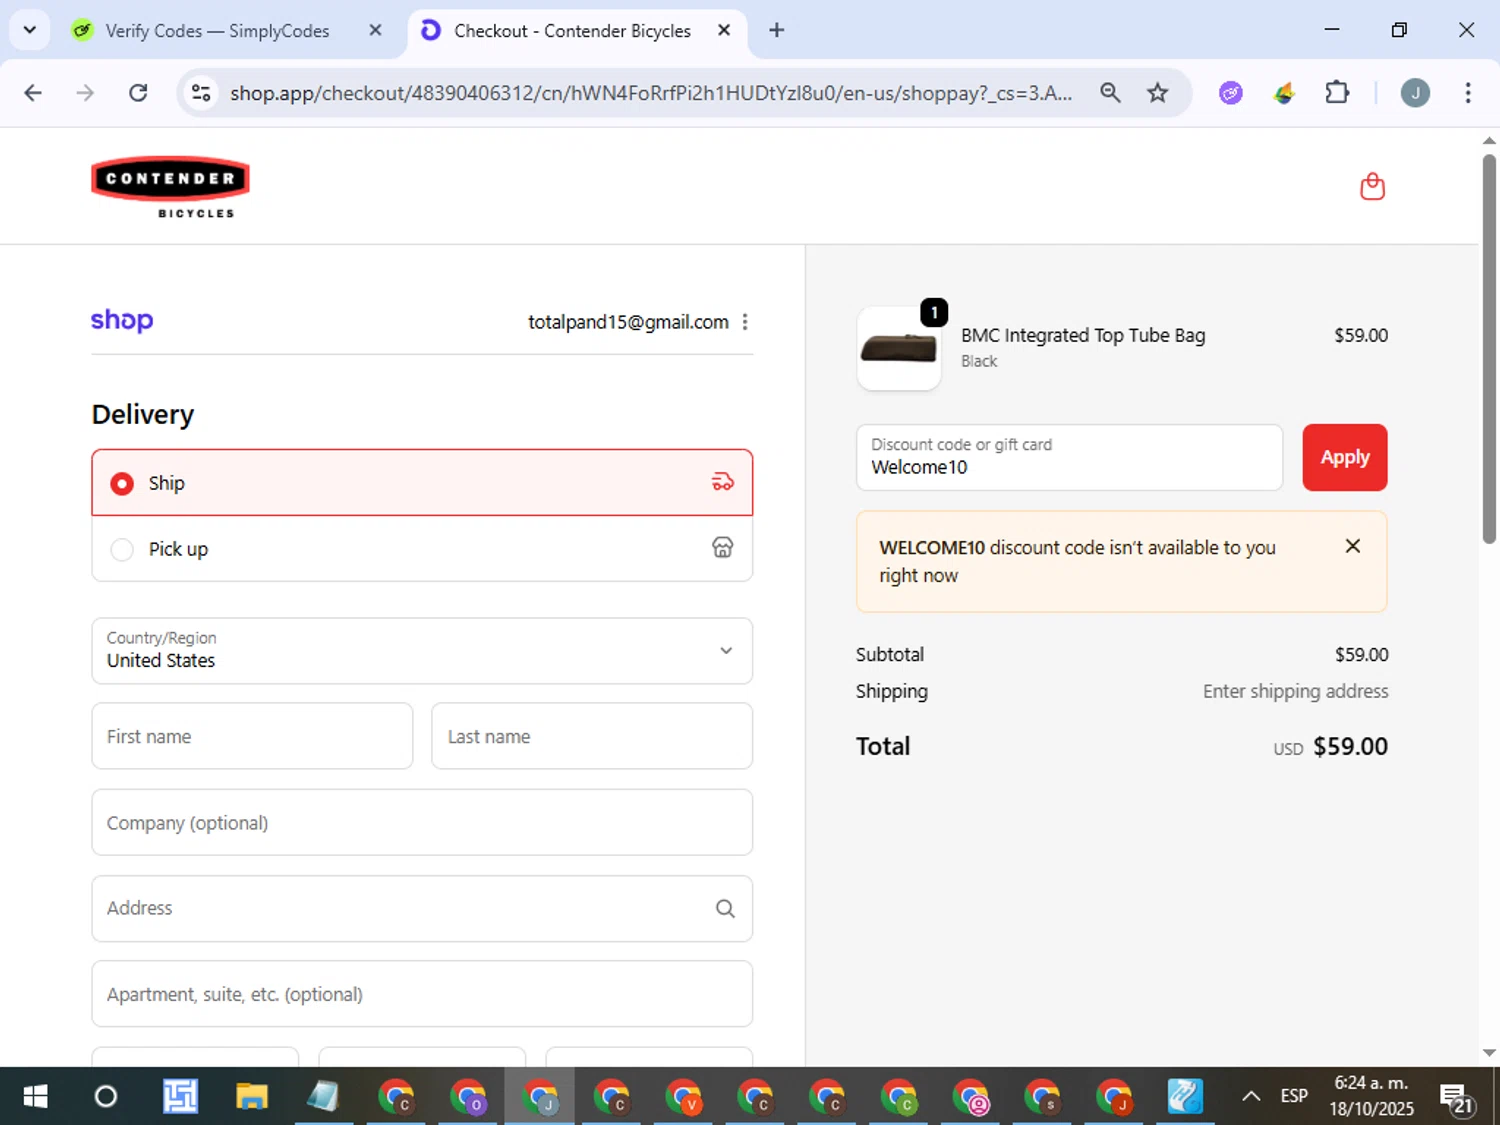Click the totalpand15@gmail.com email
The height and width of the screenshot is (1125, 1500).
(628, 322)
